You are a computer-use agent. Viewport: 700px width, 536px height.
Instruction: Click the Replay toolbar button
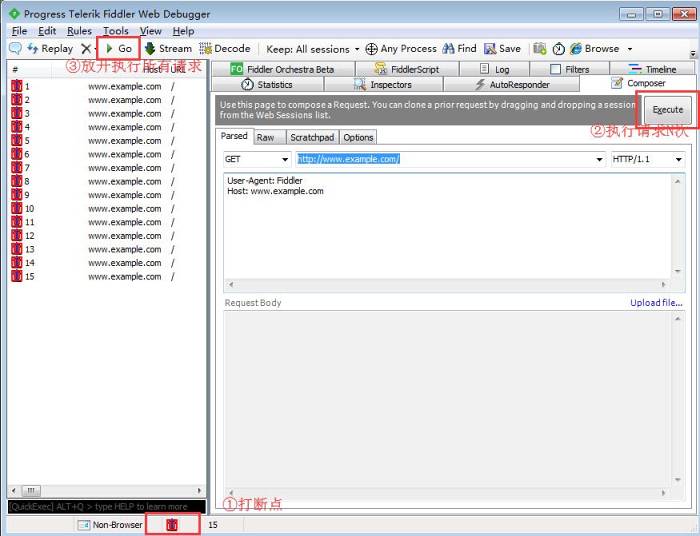(x=50, y=49)
